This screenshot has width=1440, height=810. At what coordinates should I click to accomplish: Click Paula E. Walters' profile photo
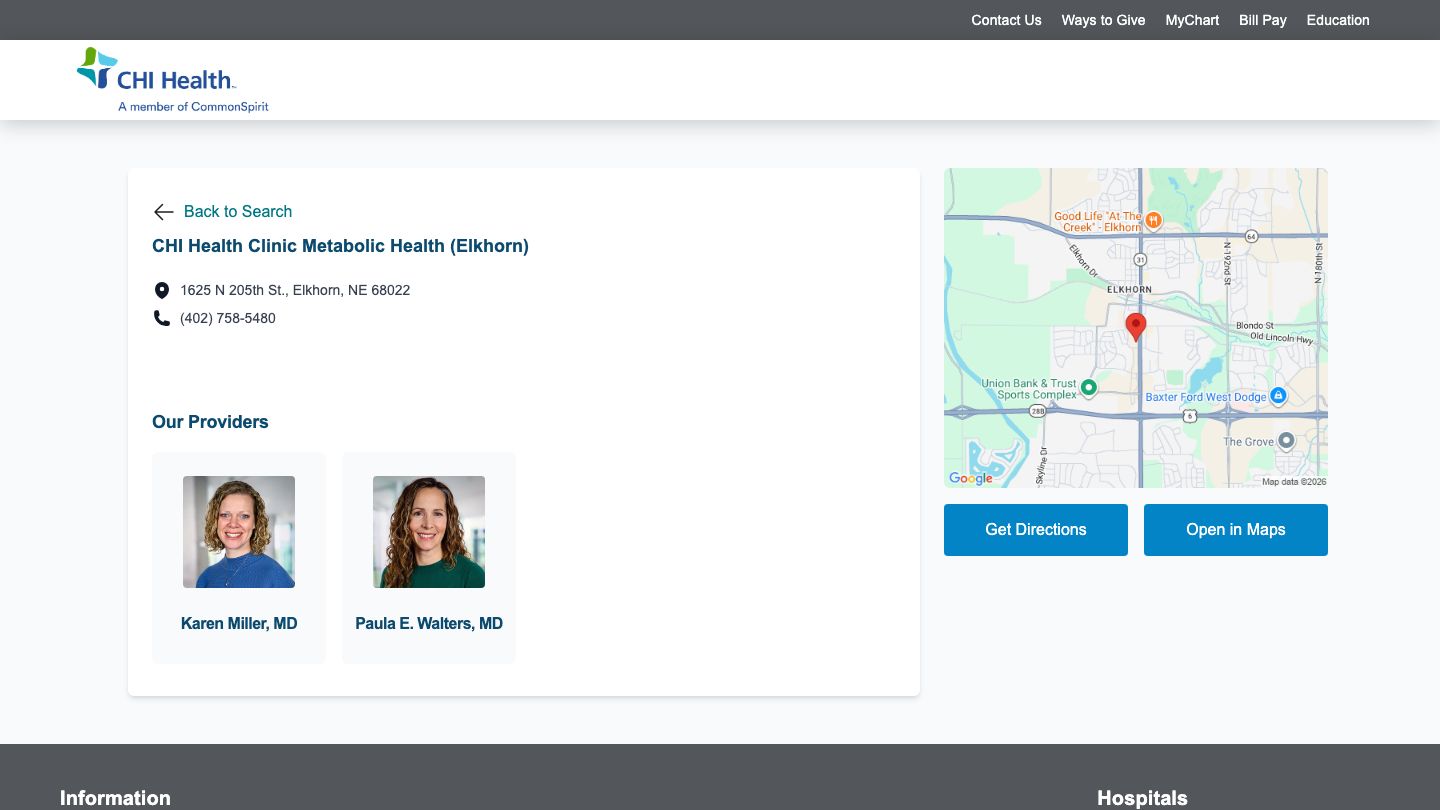point(429,532)
